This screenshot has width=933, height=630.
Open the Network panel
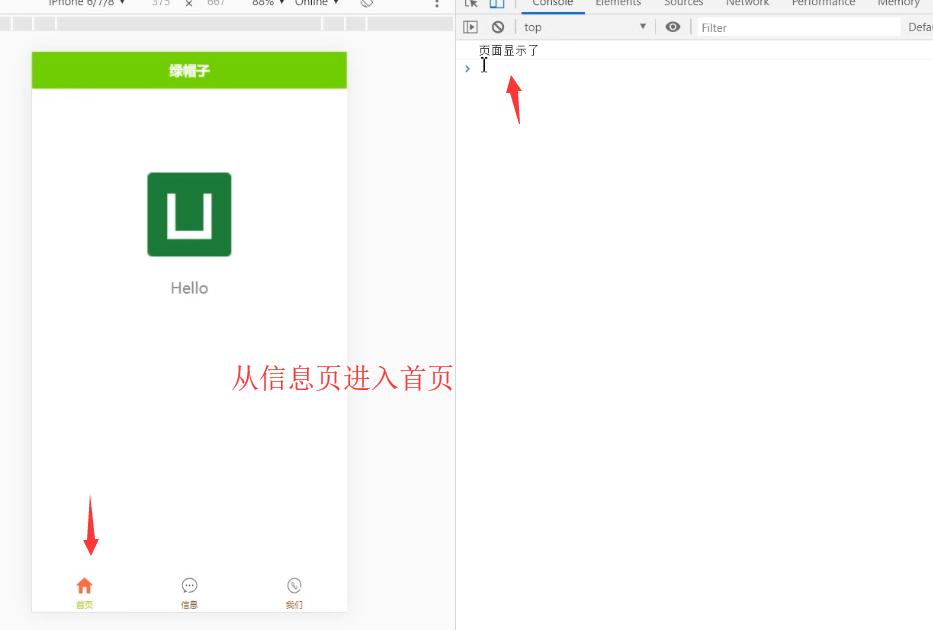click(x=748, y=4)
